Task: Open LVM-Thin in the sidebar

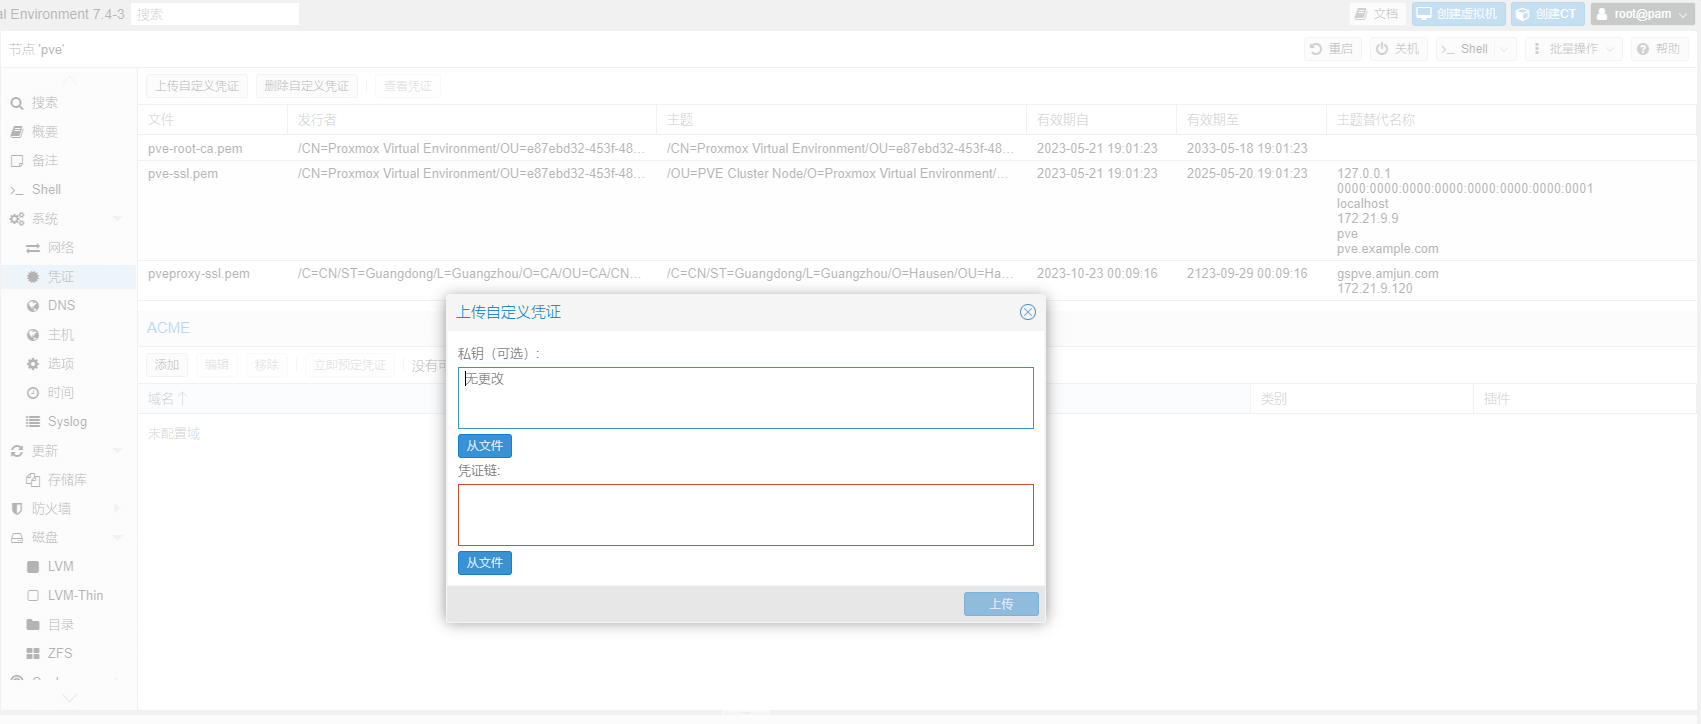Action: [75, 596]
